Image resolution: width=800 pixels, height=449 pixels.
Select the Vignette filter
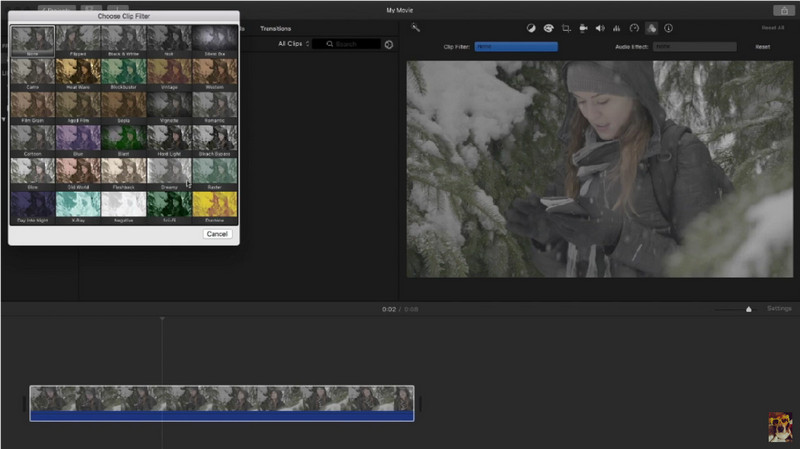click(169, 107)
